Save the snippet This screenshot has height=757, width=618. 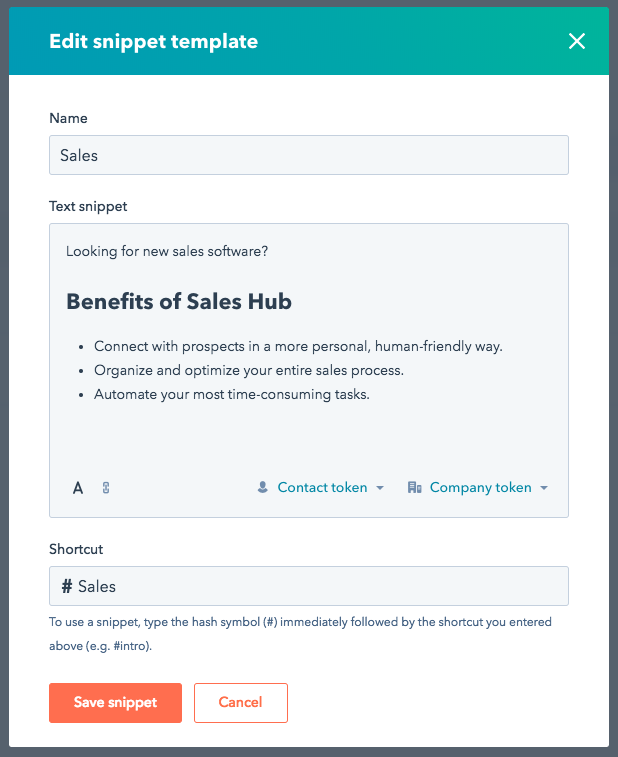[115, 702]
